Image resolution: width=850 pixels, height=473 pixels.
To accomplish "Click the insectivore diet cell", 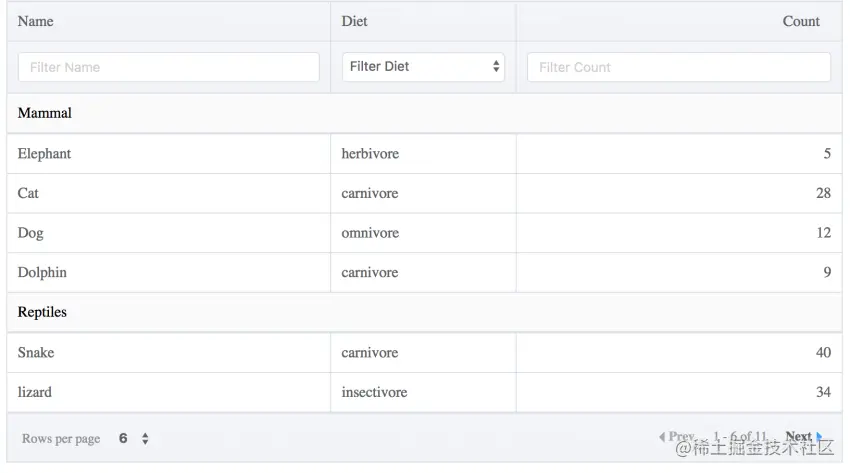I will click(x=374, y=392).
